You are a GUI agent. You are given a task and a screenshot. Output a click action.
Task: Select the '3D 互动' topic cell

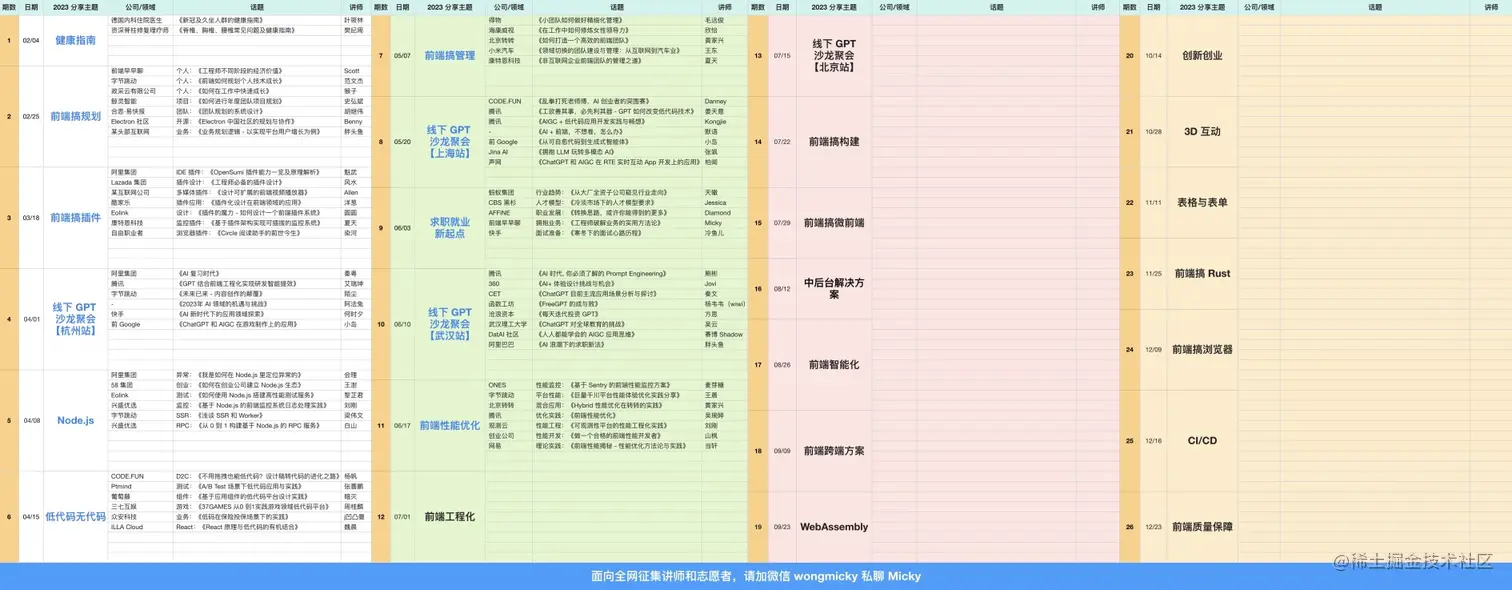pyautogui.click(x=1202, y=132)
